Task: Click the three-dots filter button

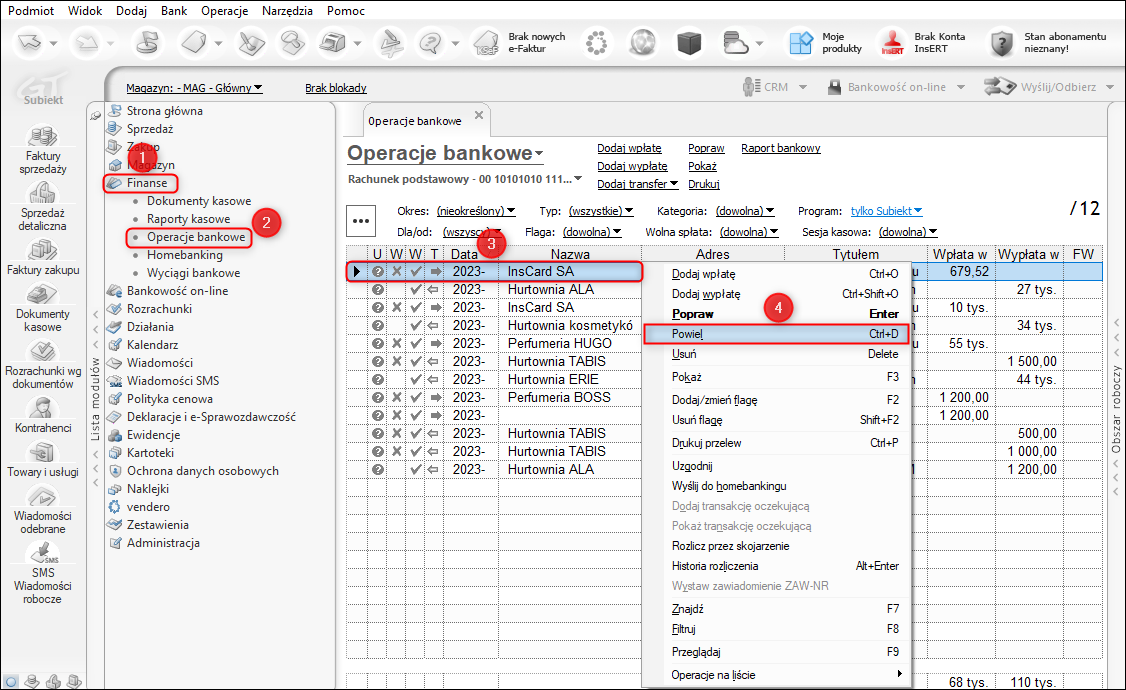Action: [x=361, y=221]
